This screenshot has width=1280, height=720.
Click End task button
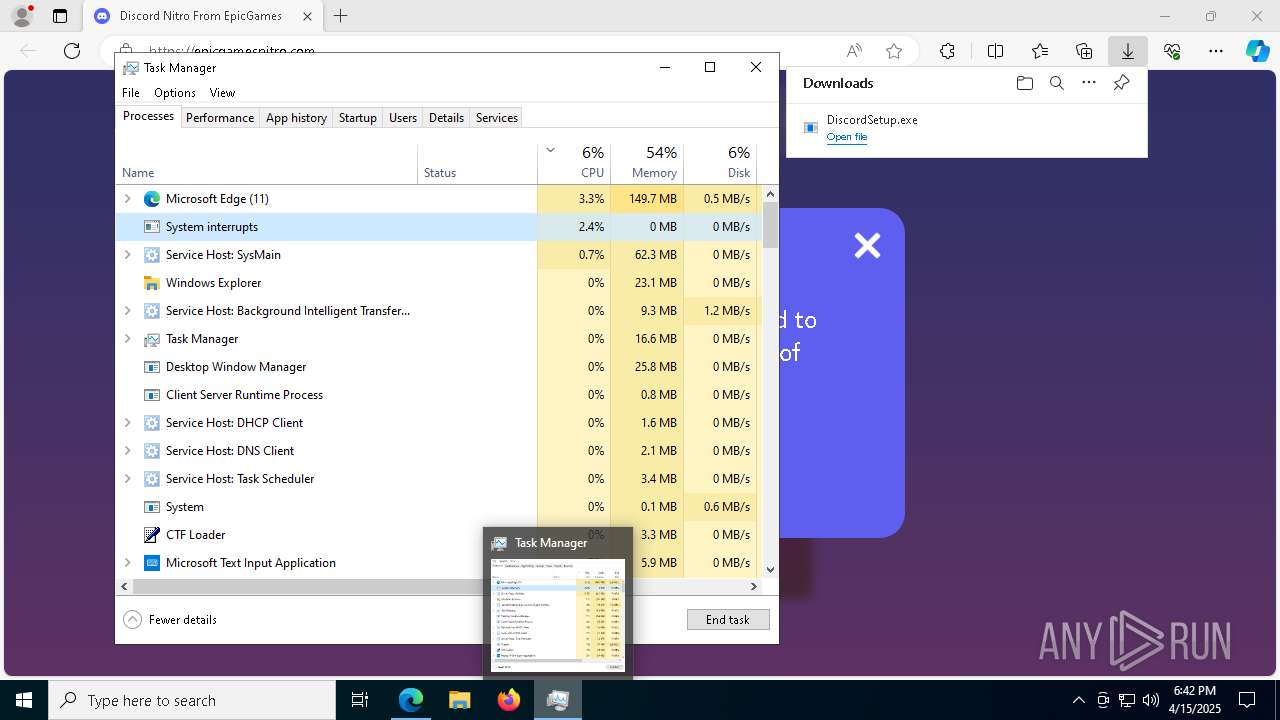[x=728, y=620]
